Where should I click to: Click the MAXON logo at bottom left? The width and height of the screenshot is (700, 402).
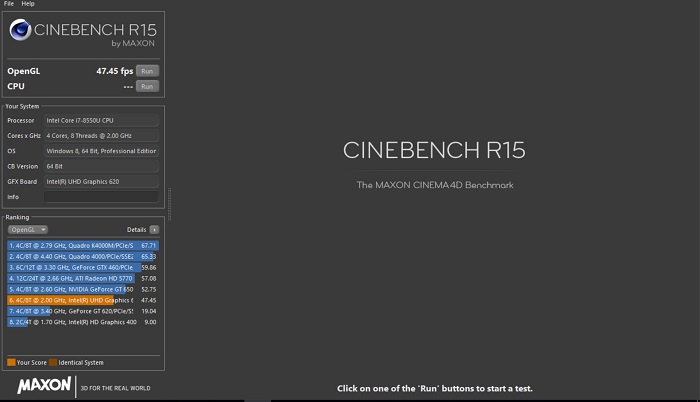(x=44, y=385)
